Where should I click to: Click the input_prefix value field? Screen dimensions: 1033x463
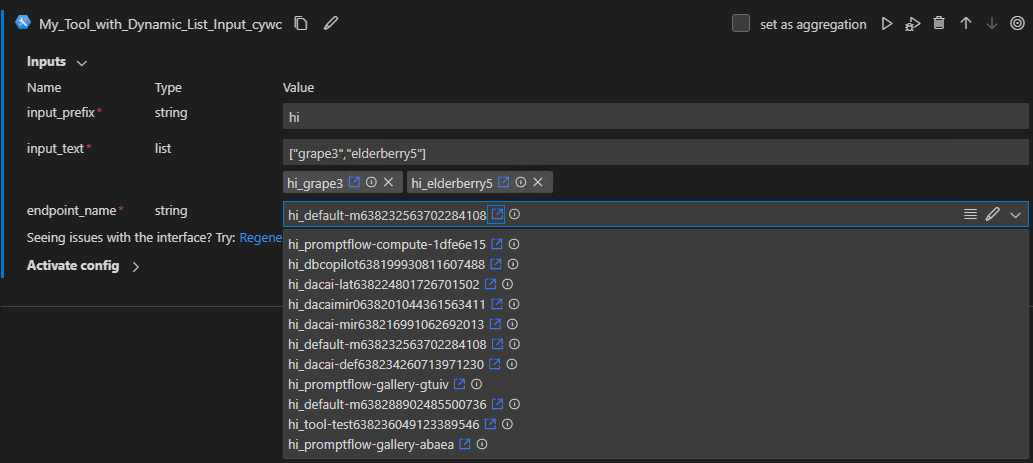point(655,117)
